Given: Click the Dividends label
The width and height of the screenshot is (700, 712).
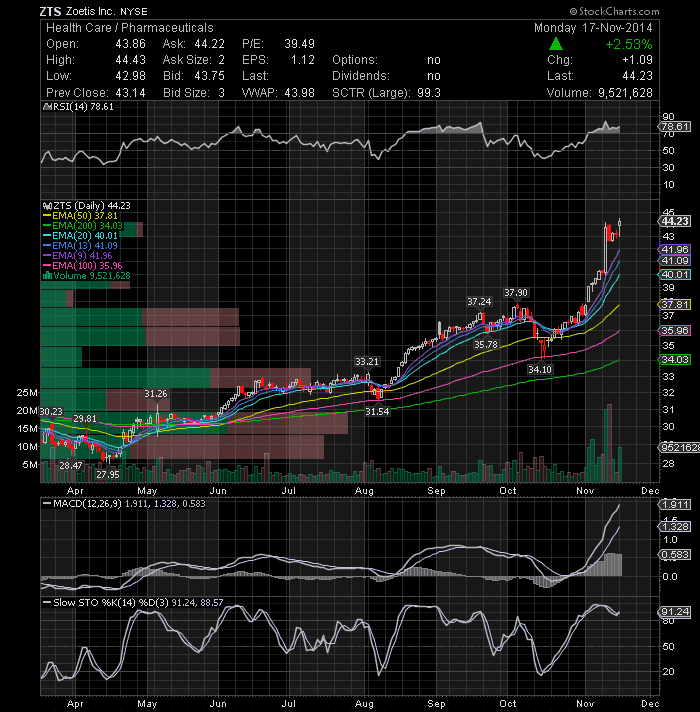Looking at the screenshot, I should [361, 76].
